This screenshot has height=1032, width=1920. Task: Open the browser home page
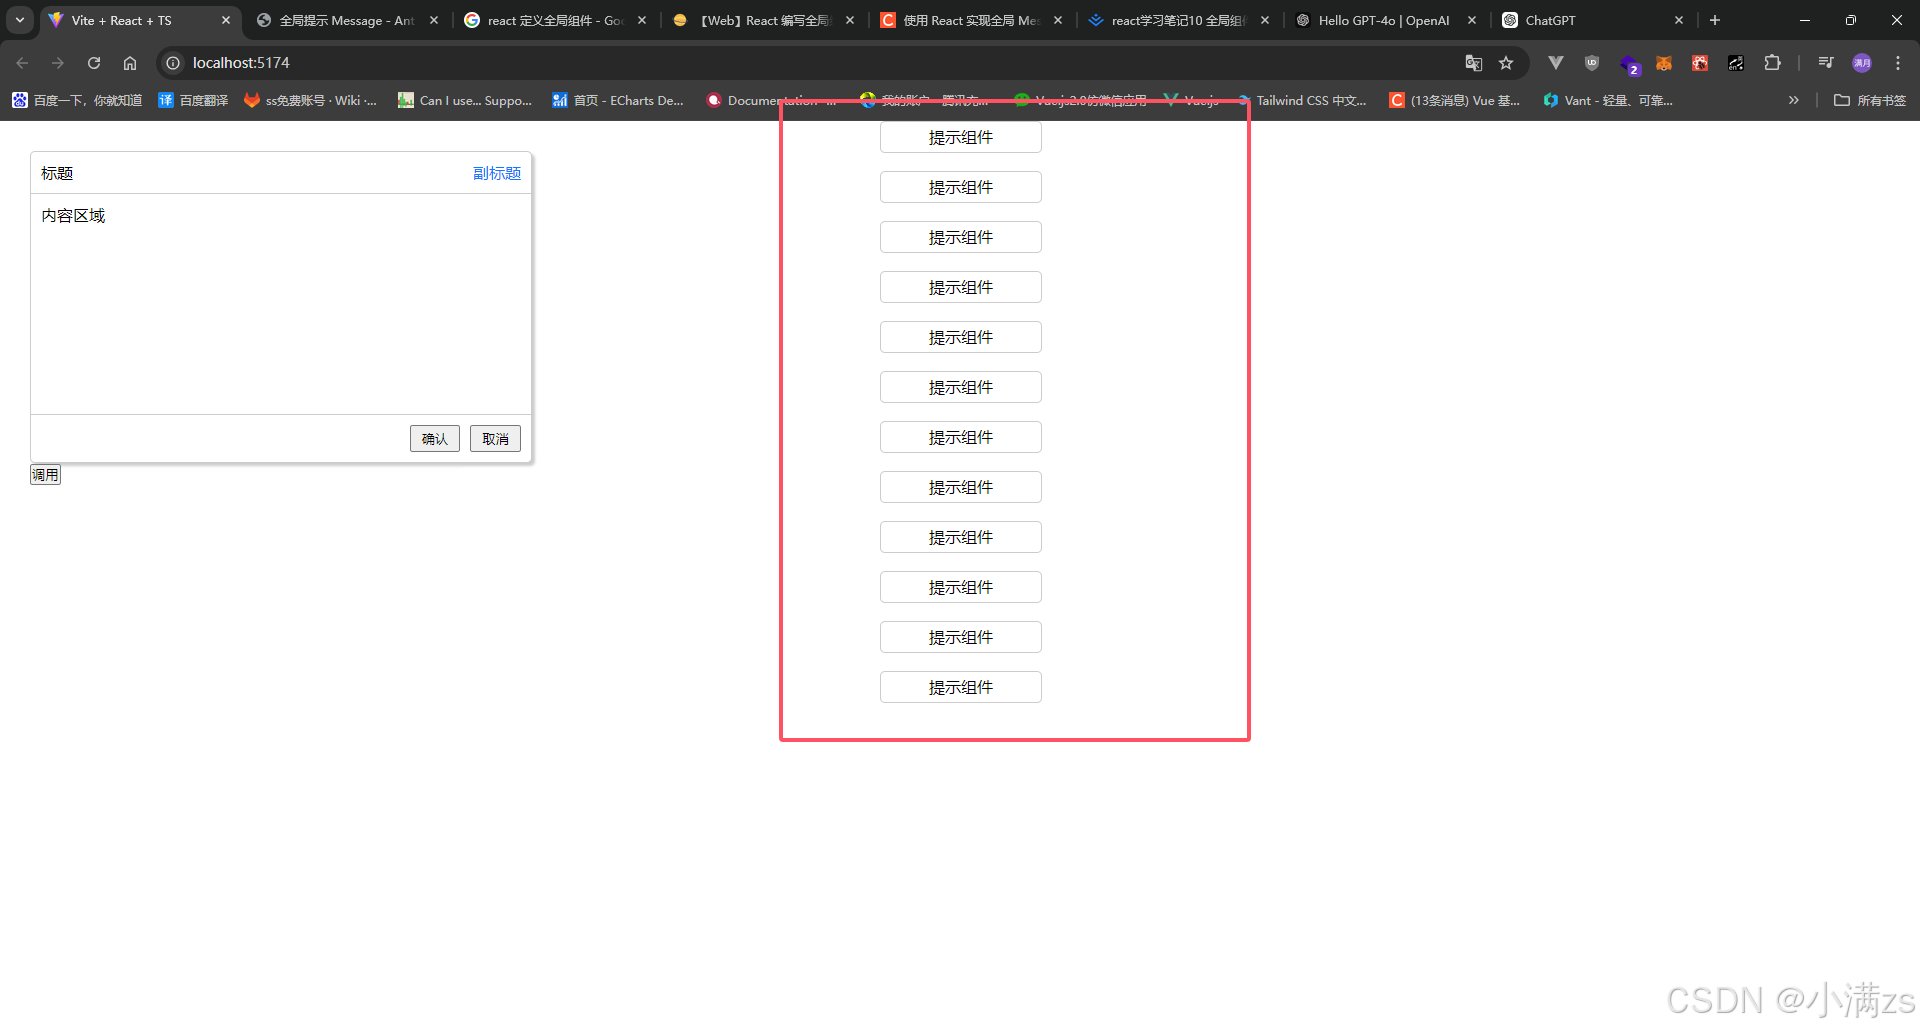(130, 63)
